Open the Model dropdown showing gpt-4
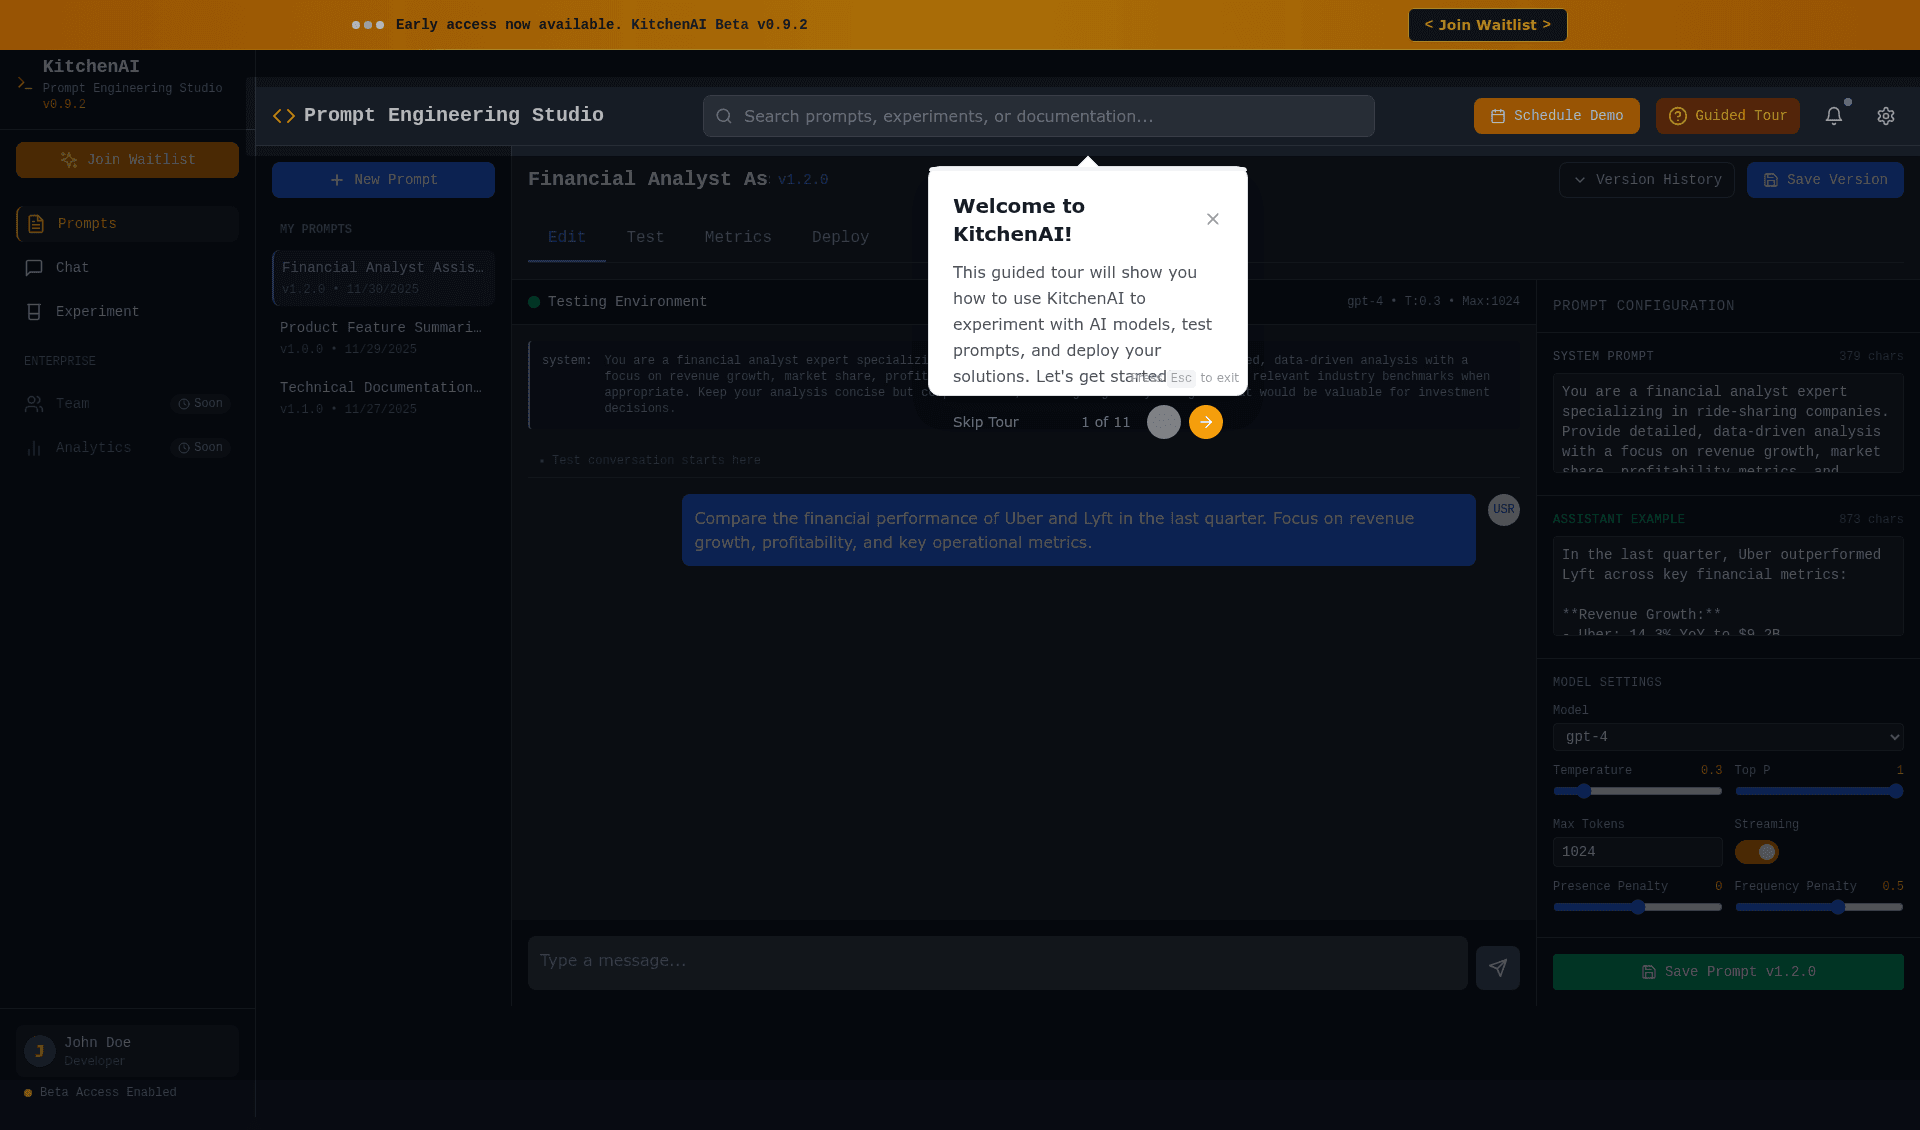This screenshot has height=1130, width=1920. [1727, 737]
